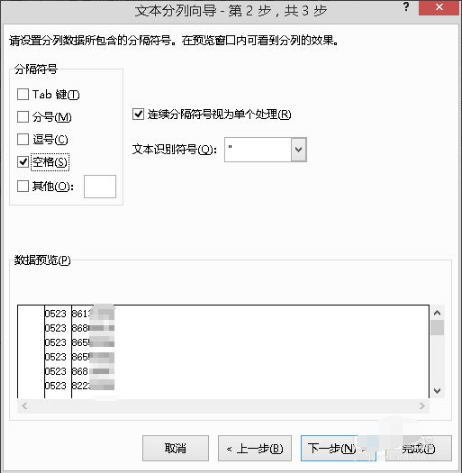Enable the 其他(O) delimiter checkbox
The image size is (462, 473).
click(23, 186)
